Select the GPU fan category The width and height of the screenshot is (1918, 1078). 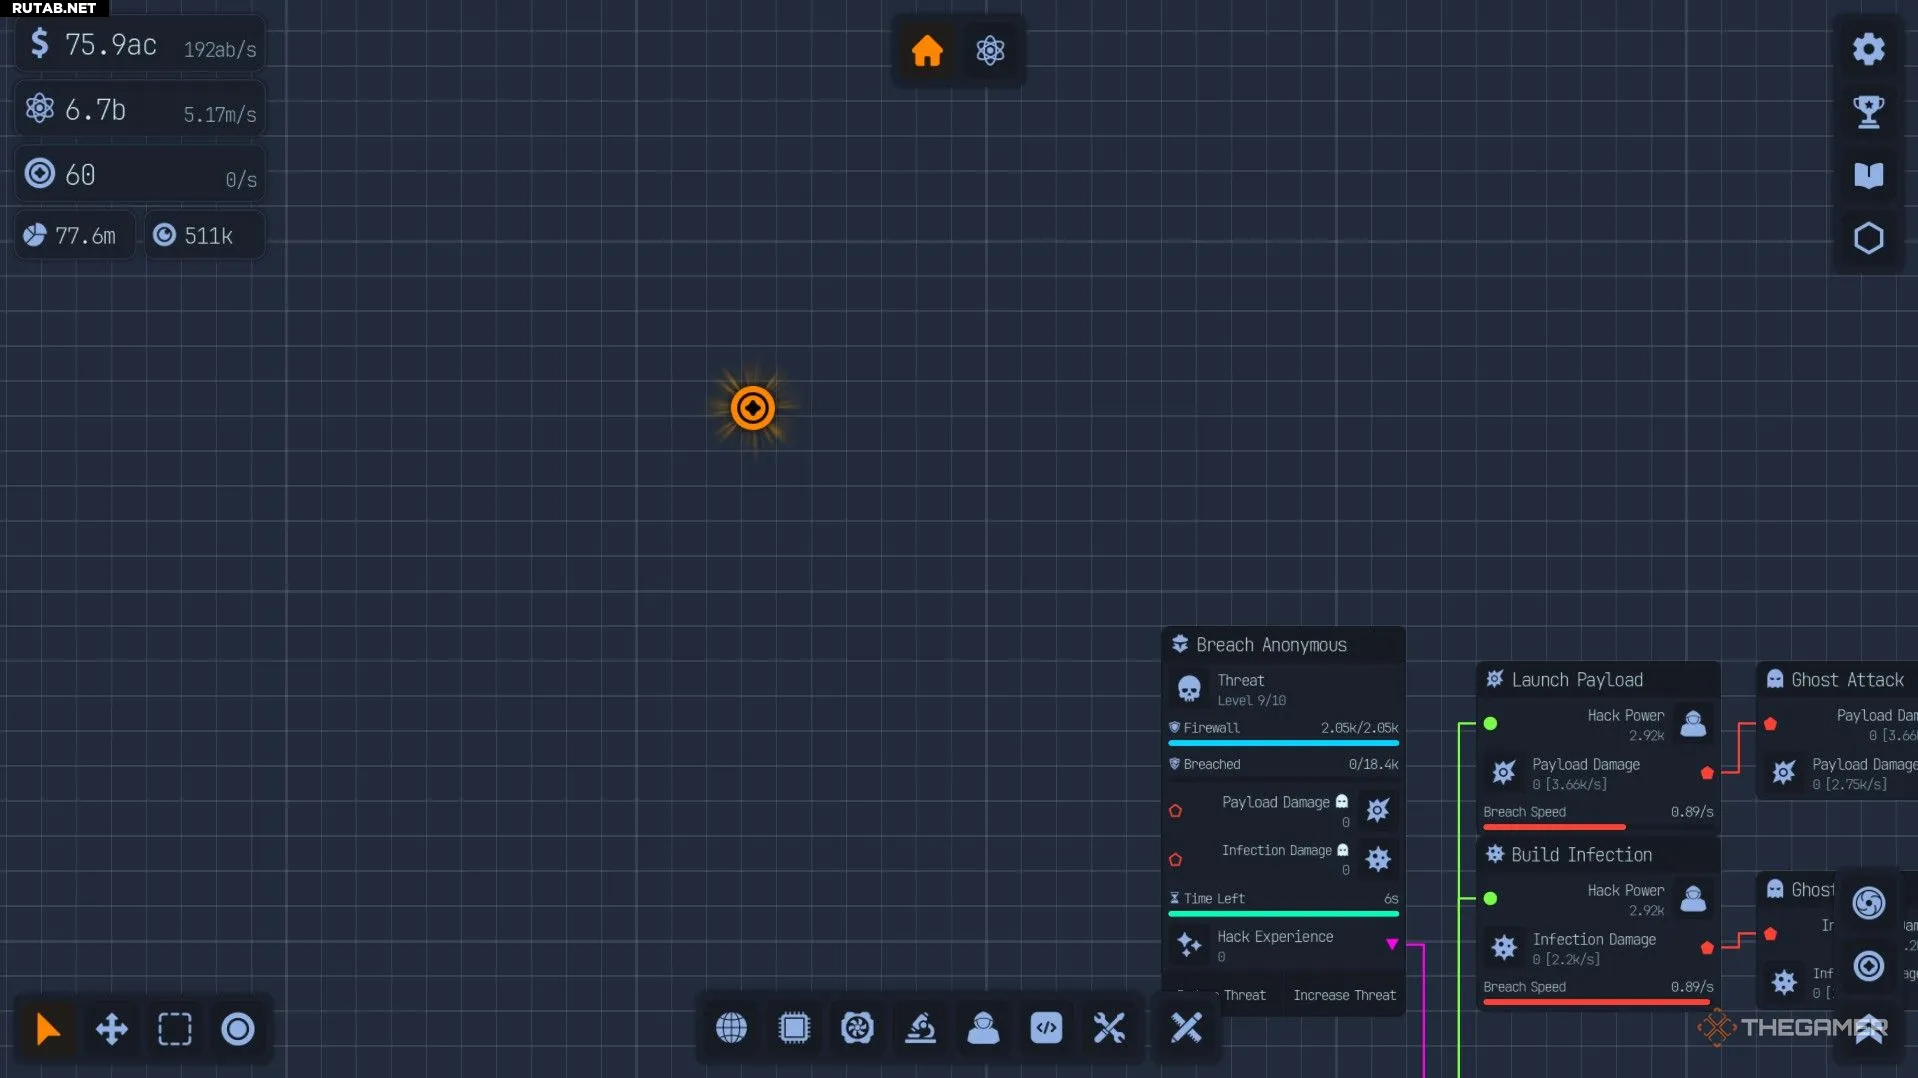click(x=857, y=1028)
